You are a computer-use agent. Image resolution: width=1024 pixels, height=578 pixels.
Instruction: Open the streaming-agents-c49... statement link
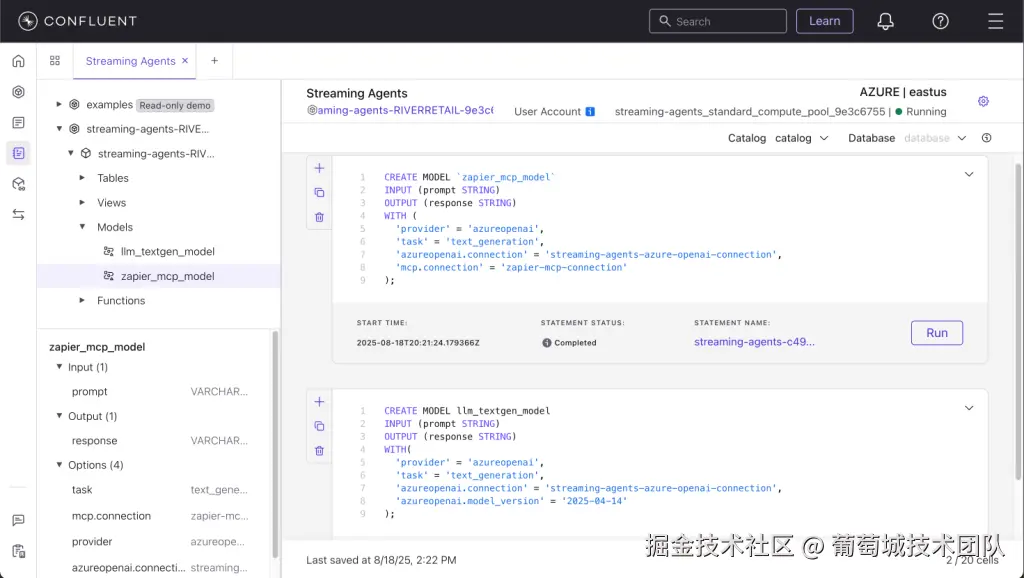coord(754,342)
